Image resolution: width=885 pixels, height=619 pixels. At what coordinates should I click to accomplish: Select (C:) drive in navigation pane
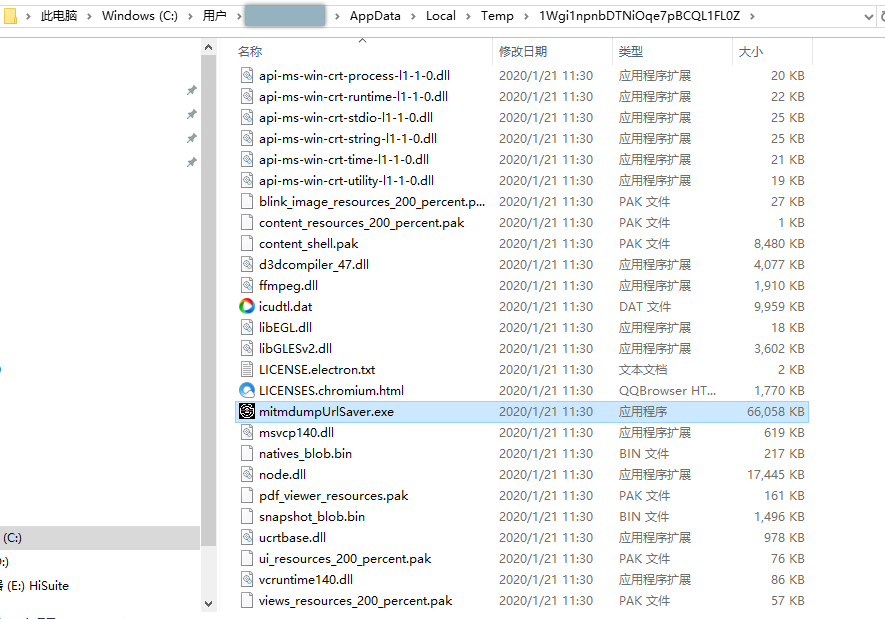[x=99, y=538]
